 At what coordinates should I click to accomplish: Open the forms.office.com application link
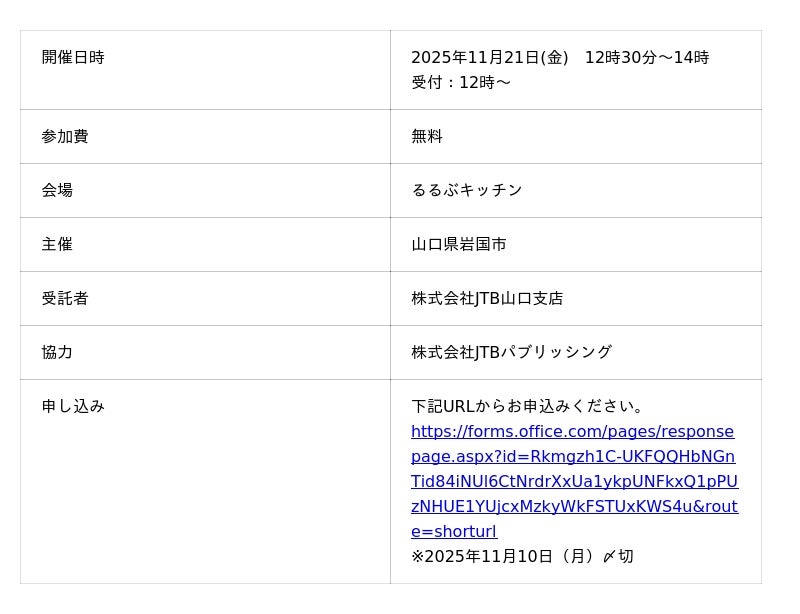pos(574,481)
